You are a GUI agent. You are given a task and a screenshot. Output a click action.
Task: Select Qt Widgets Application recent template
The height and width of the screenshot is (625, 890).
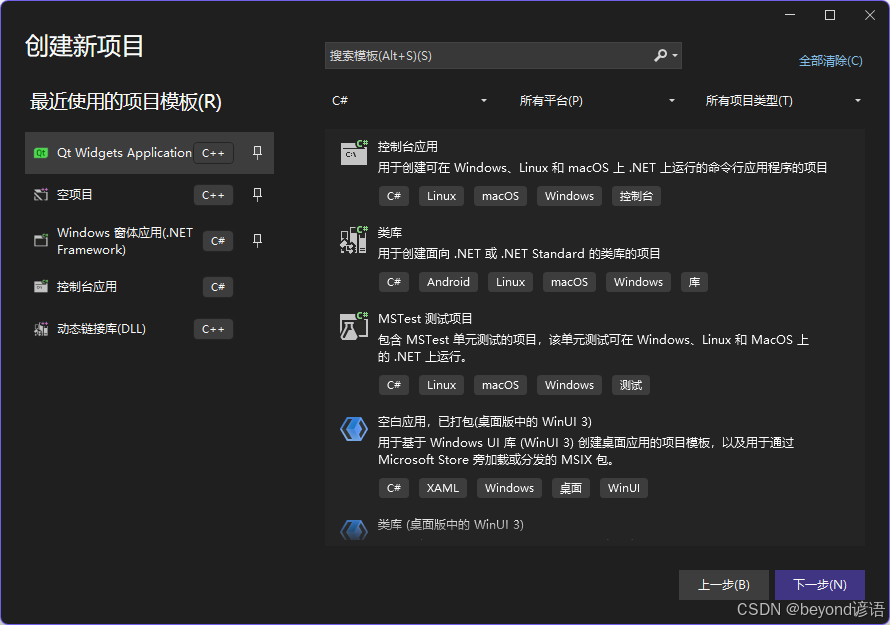pyautogui.click(x=149, y=153)
